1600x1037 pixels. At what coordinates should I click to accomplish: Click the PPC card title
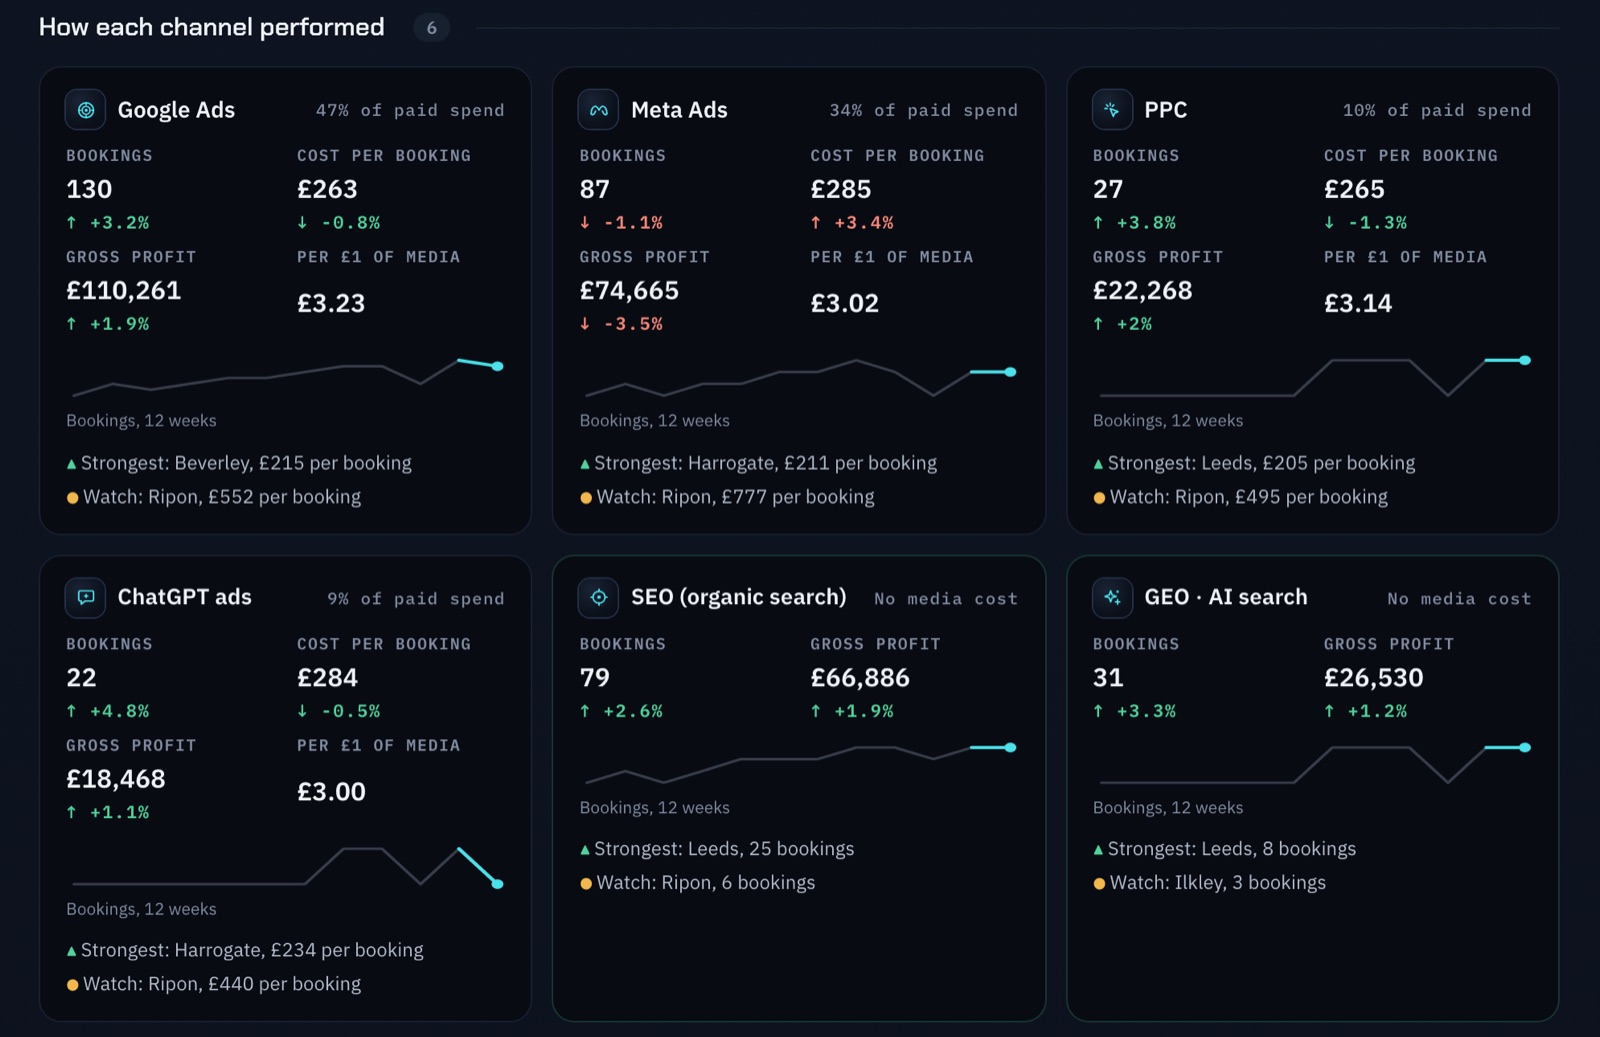click(1166, 110)
